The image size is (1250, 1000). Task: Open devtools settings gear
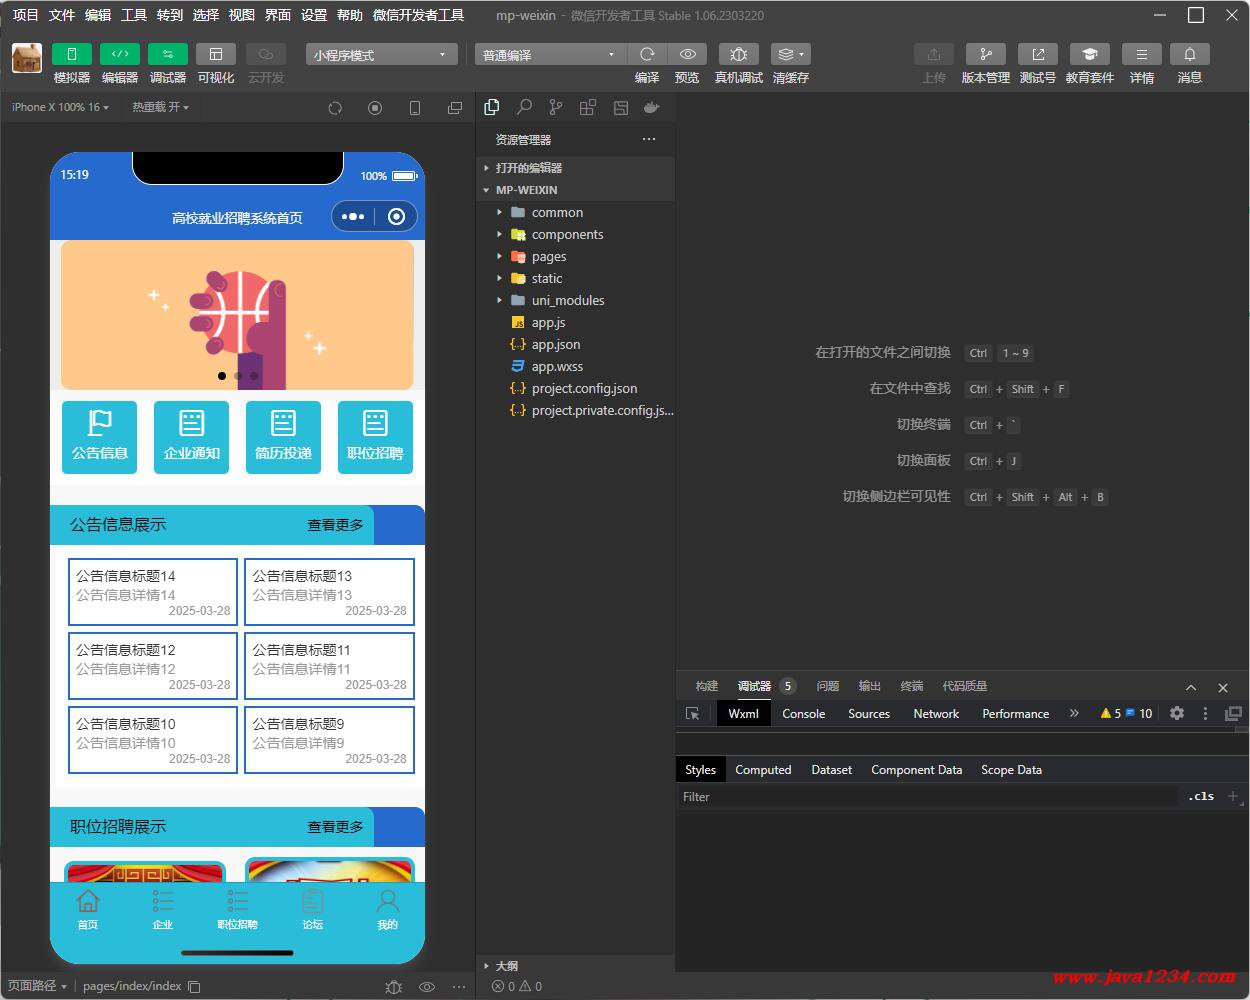(x=1177, y=714)
